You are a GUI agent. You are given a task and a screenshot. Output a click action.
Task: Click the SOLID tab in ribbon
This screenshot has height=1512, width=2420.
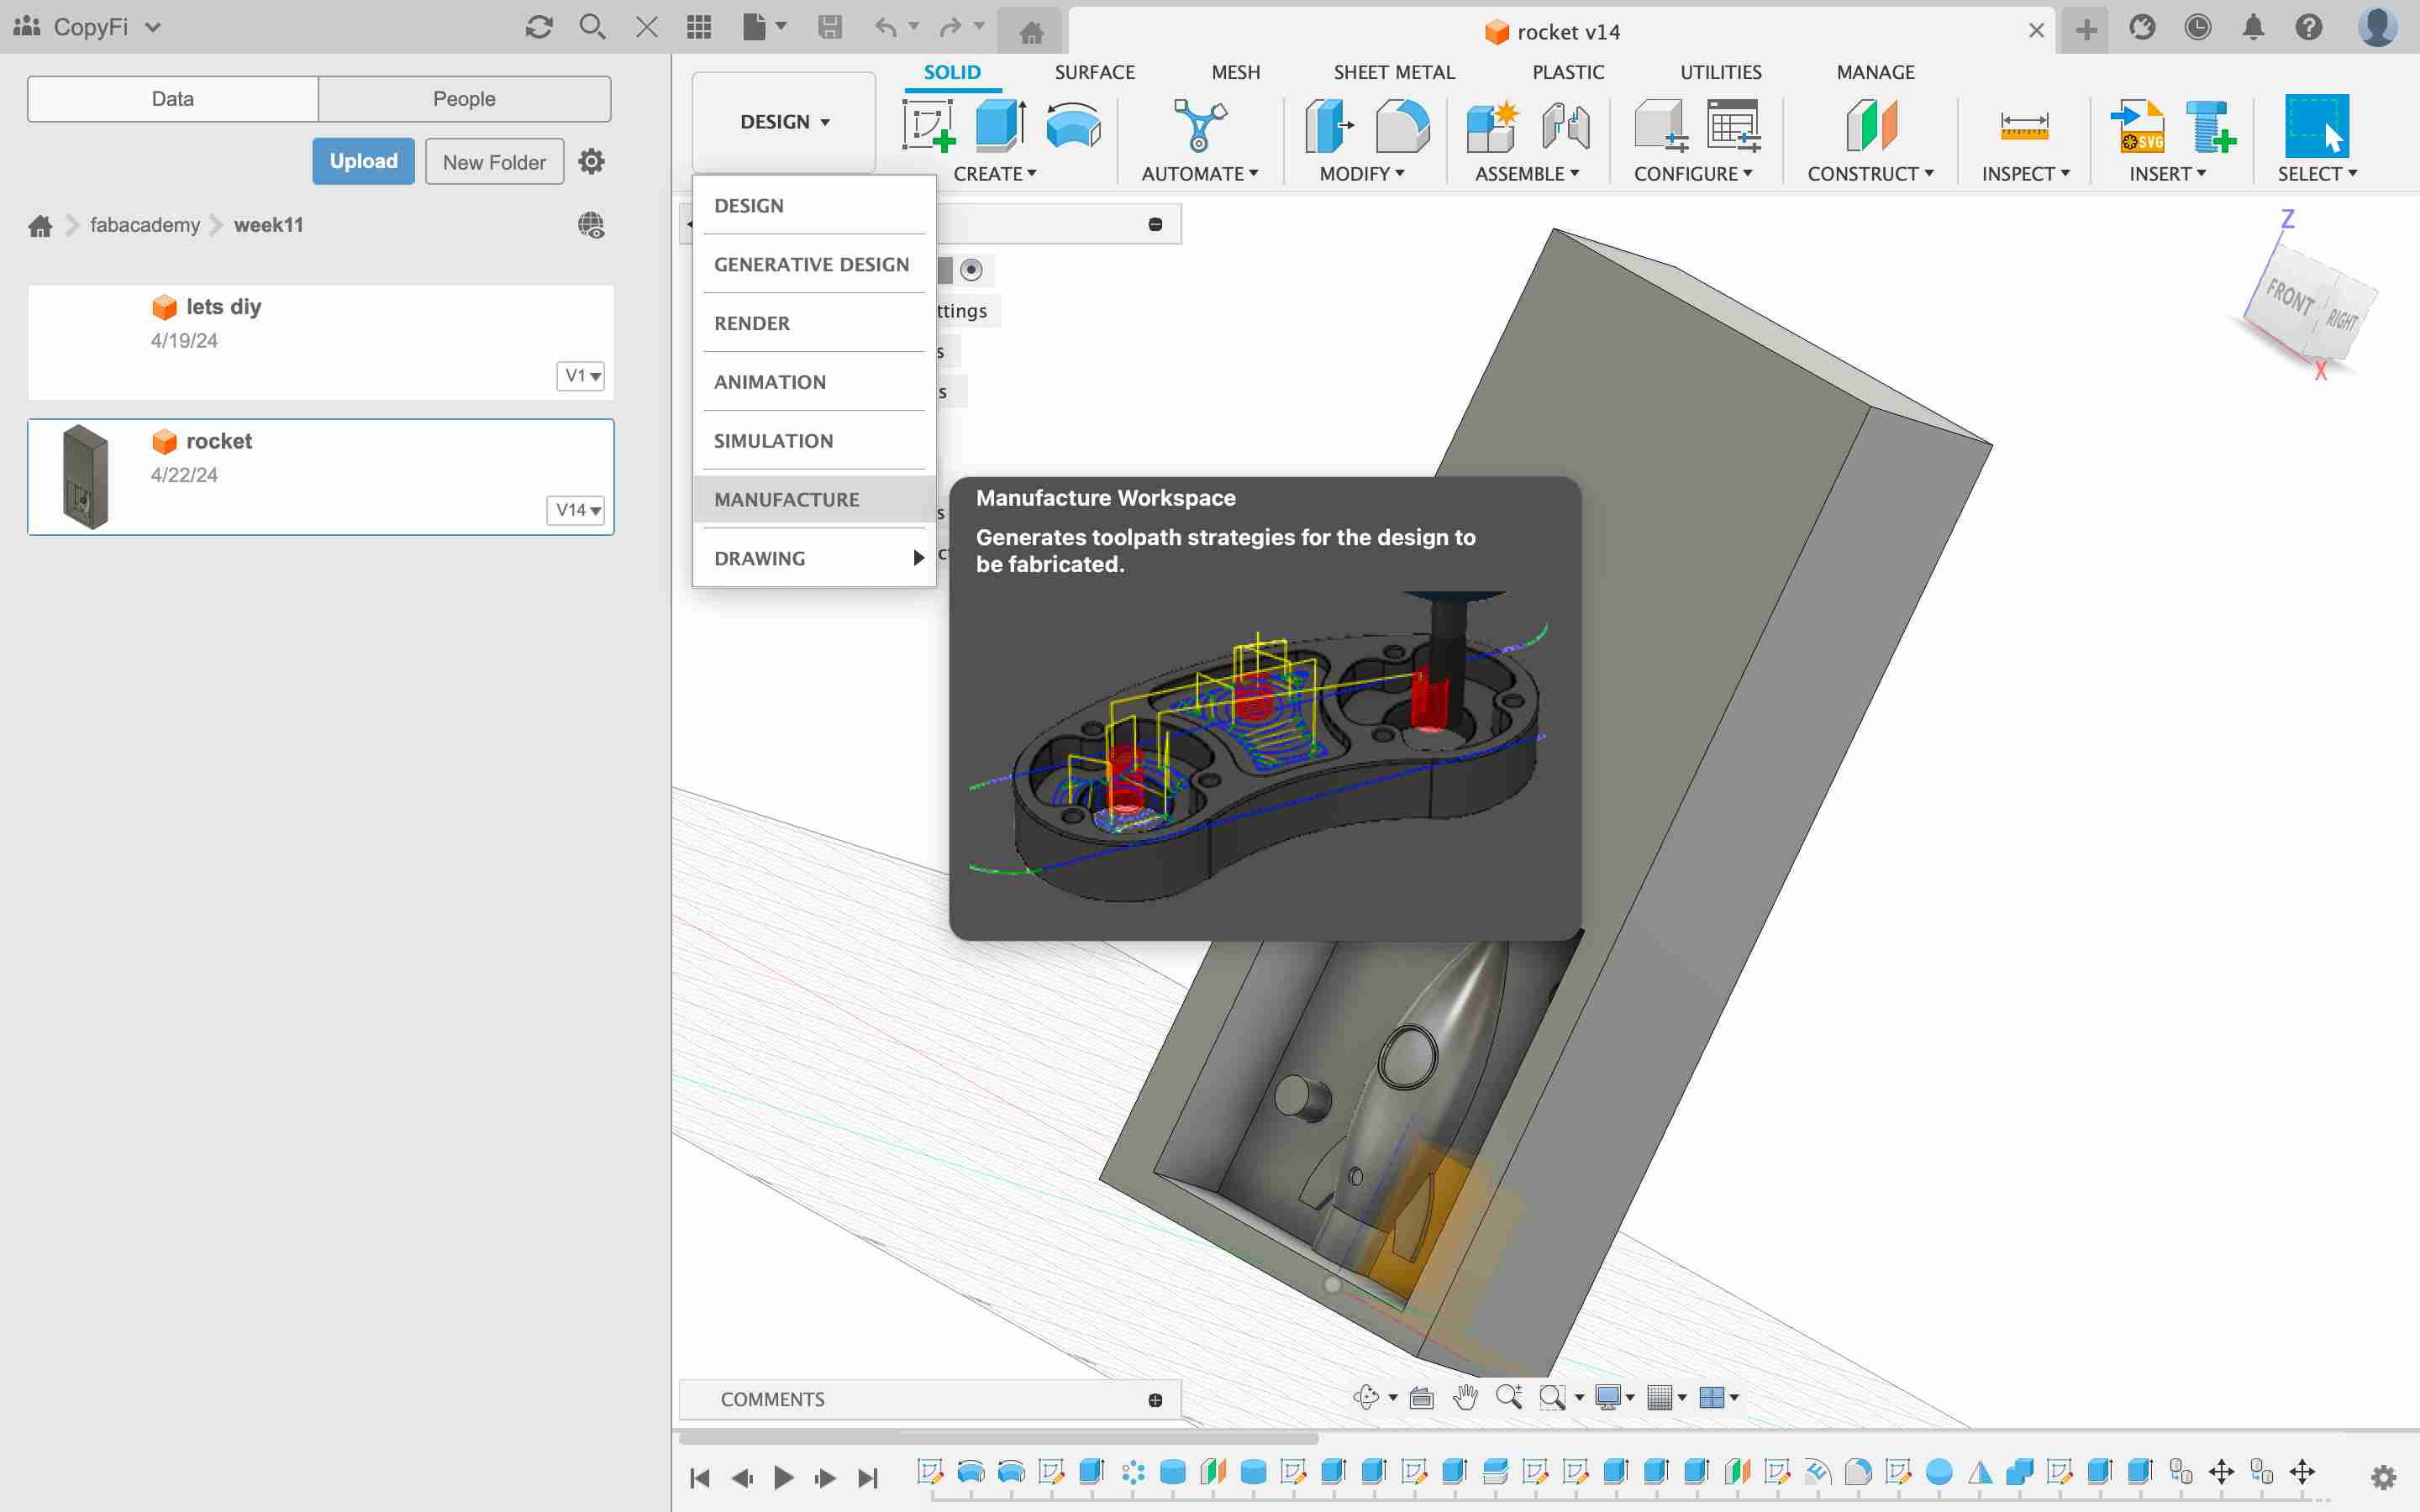(953, 71)
